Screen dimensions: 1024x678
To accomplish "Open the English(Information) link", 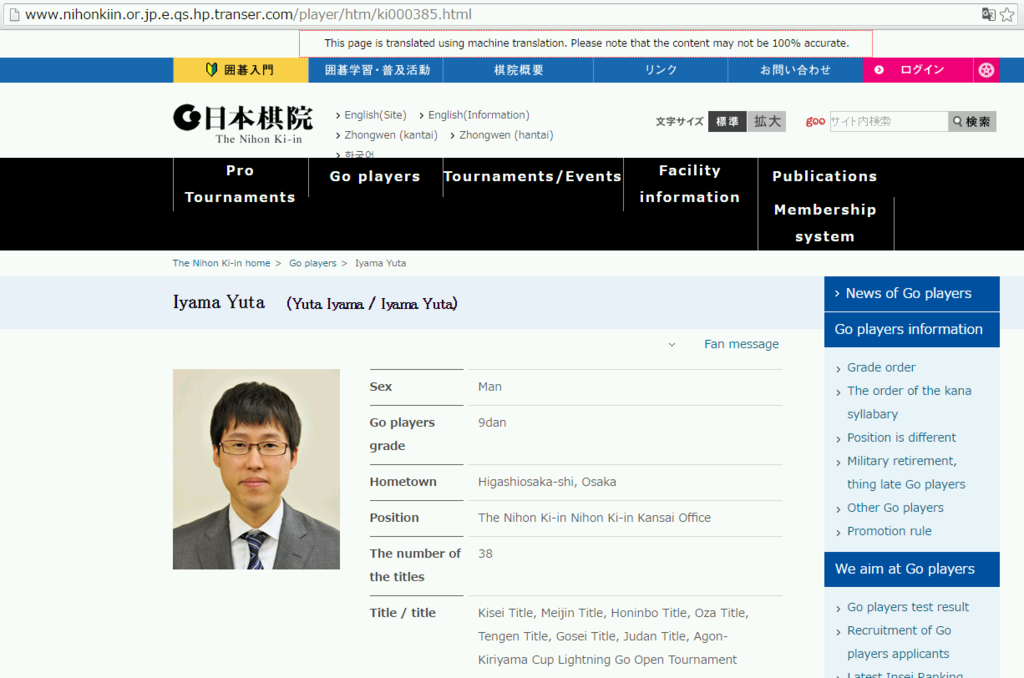I will [x=478, y=115].
